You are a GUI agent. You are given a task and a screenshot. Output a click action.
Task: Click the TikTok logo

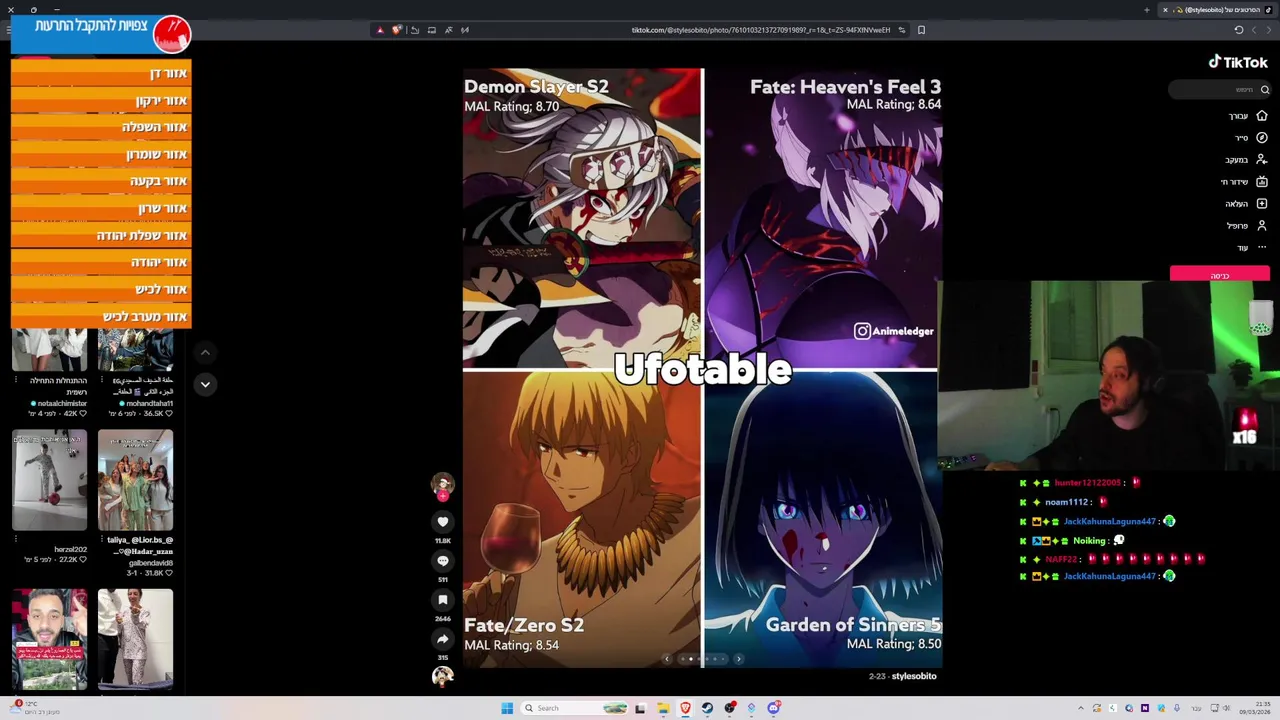(x=1238, y=62)
